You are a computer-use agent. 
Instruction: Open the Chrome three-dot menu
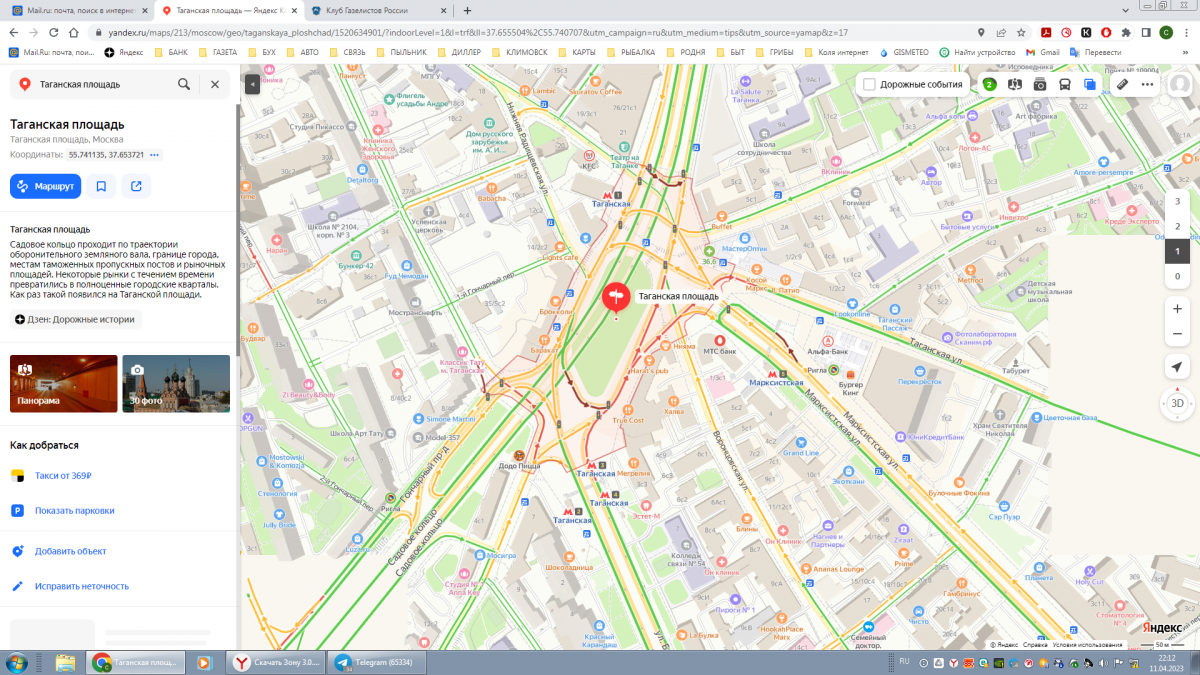[1187, 32]
